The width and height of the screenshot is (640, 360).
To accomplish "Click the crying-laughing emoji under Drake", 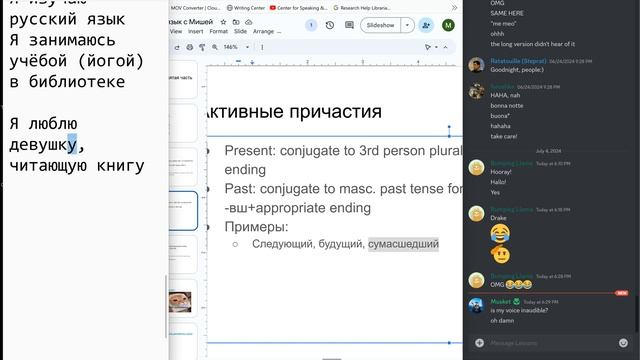I will pyautogui.click(x=500, y=233).
